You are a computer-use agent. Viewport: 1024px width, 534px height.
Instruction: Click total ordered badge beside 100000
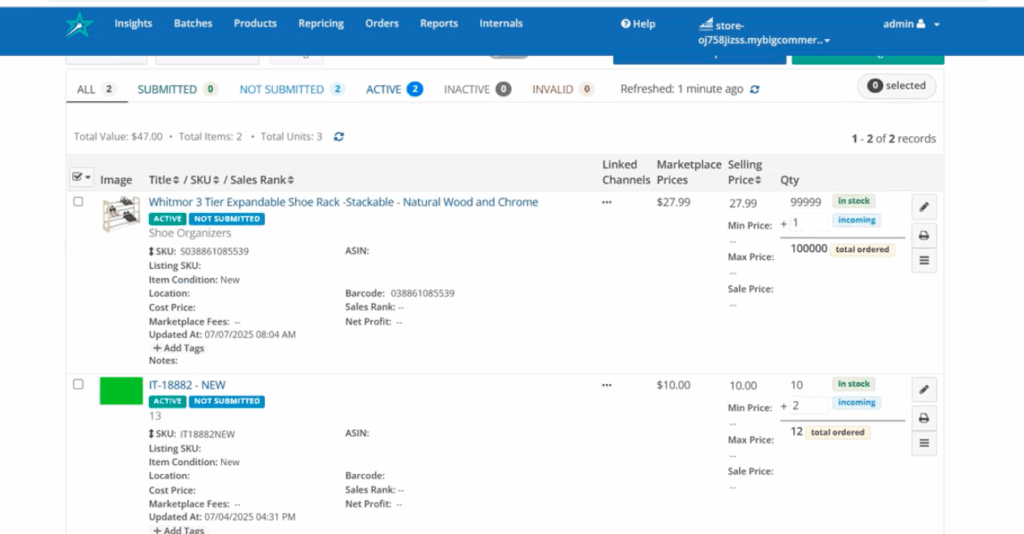tap(862, 249)
